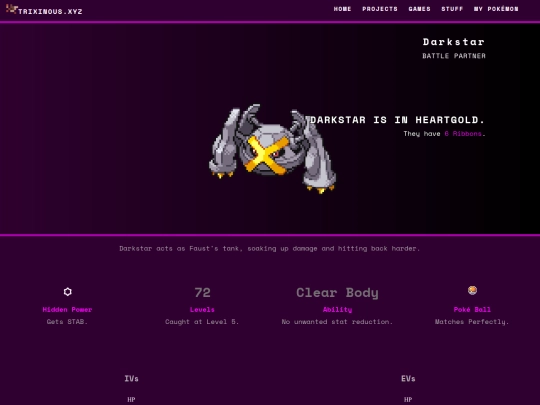Click the 'Caught at Level 5.' text
Screen dimensions: 540x405
pos(202,322)
